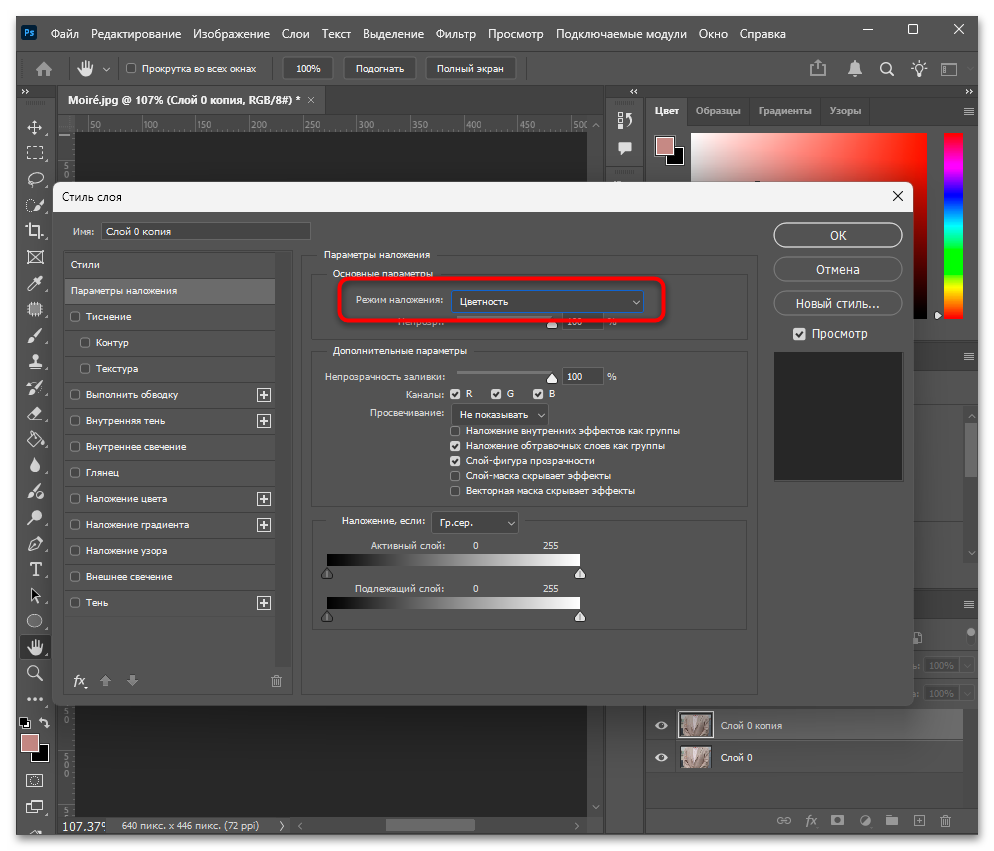Click the fill opacity slider handle
This screenshot has width=994, height=851.
coord(552,378)
